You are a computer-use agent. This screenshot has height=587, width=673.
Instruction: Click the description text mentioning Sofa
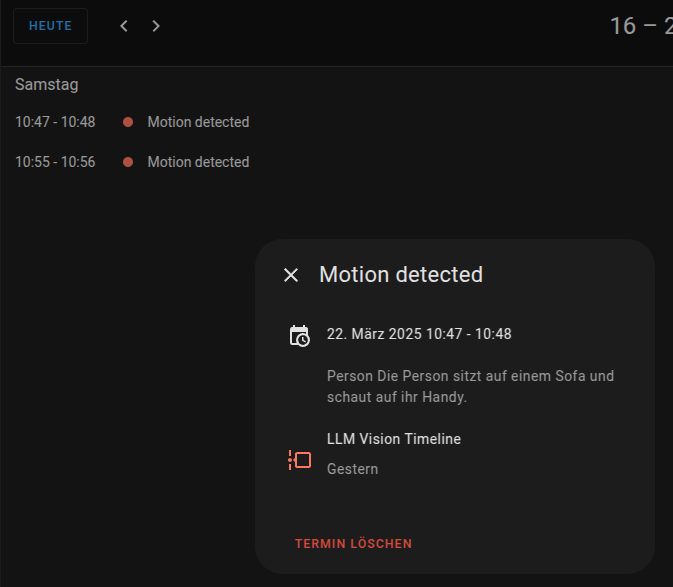470,387
